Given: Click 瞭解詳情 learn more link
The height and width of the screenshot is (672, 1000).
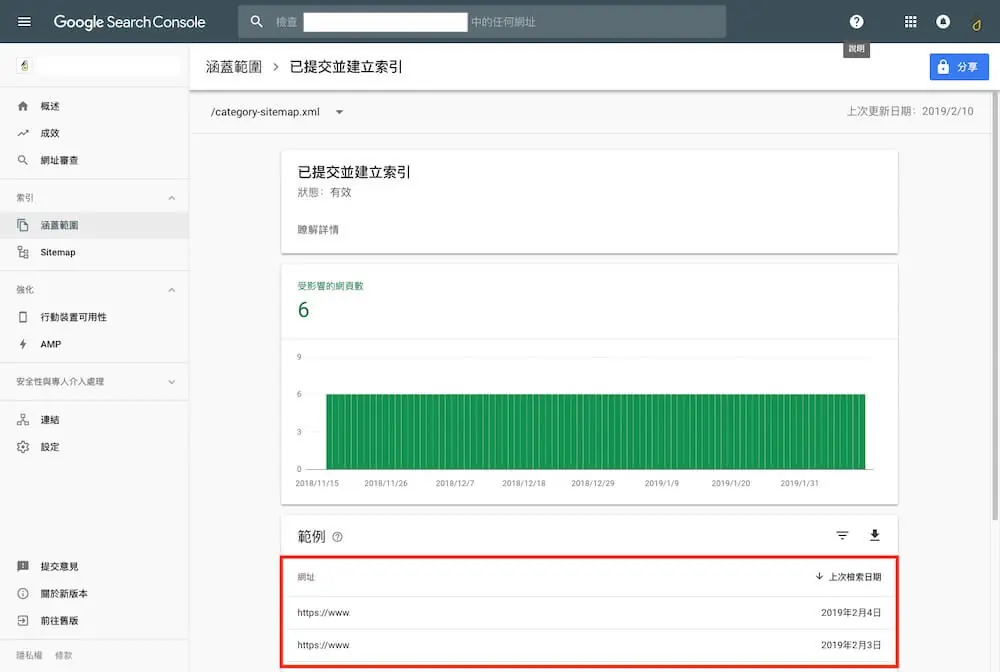Looking at the screenshot, I should click(318, 230).
